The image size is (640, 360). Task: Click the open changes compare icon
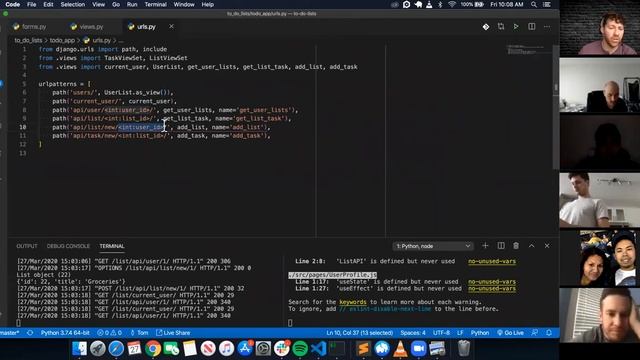tap(501, 27)
